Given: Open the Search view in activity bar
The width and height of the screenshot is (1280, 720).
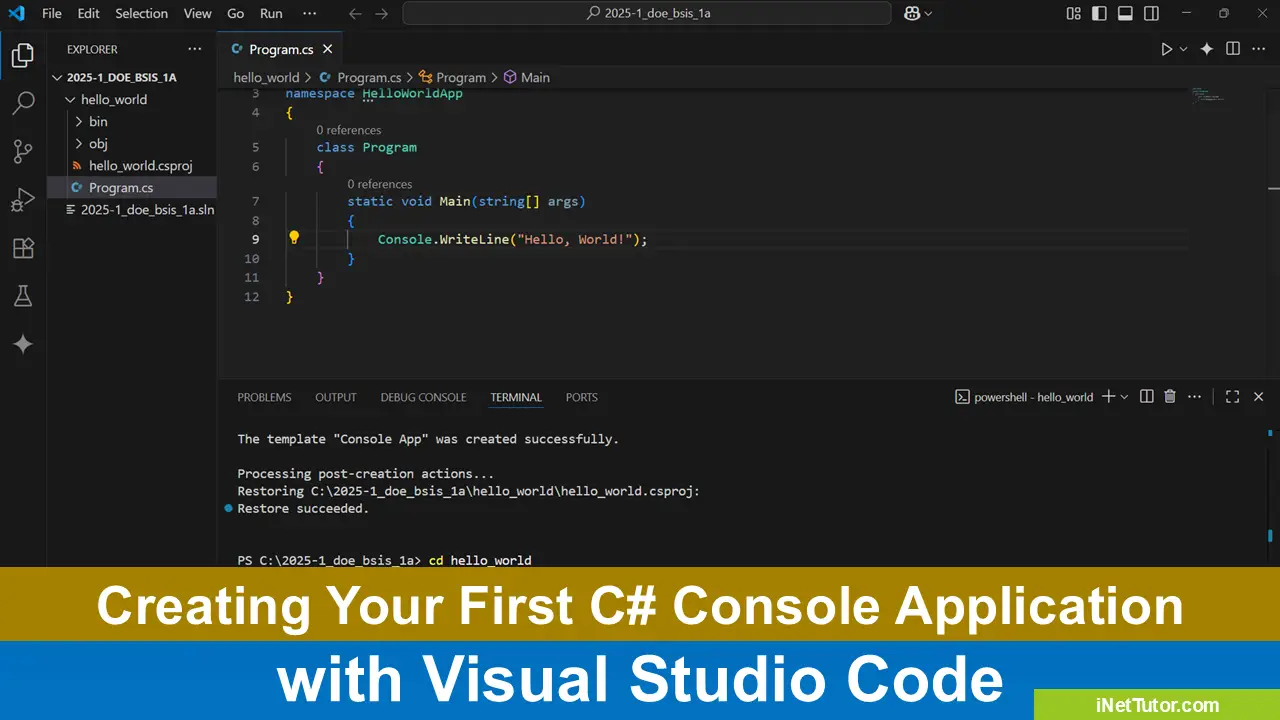Looking at the screenshot, I should point(23,103).
